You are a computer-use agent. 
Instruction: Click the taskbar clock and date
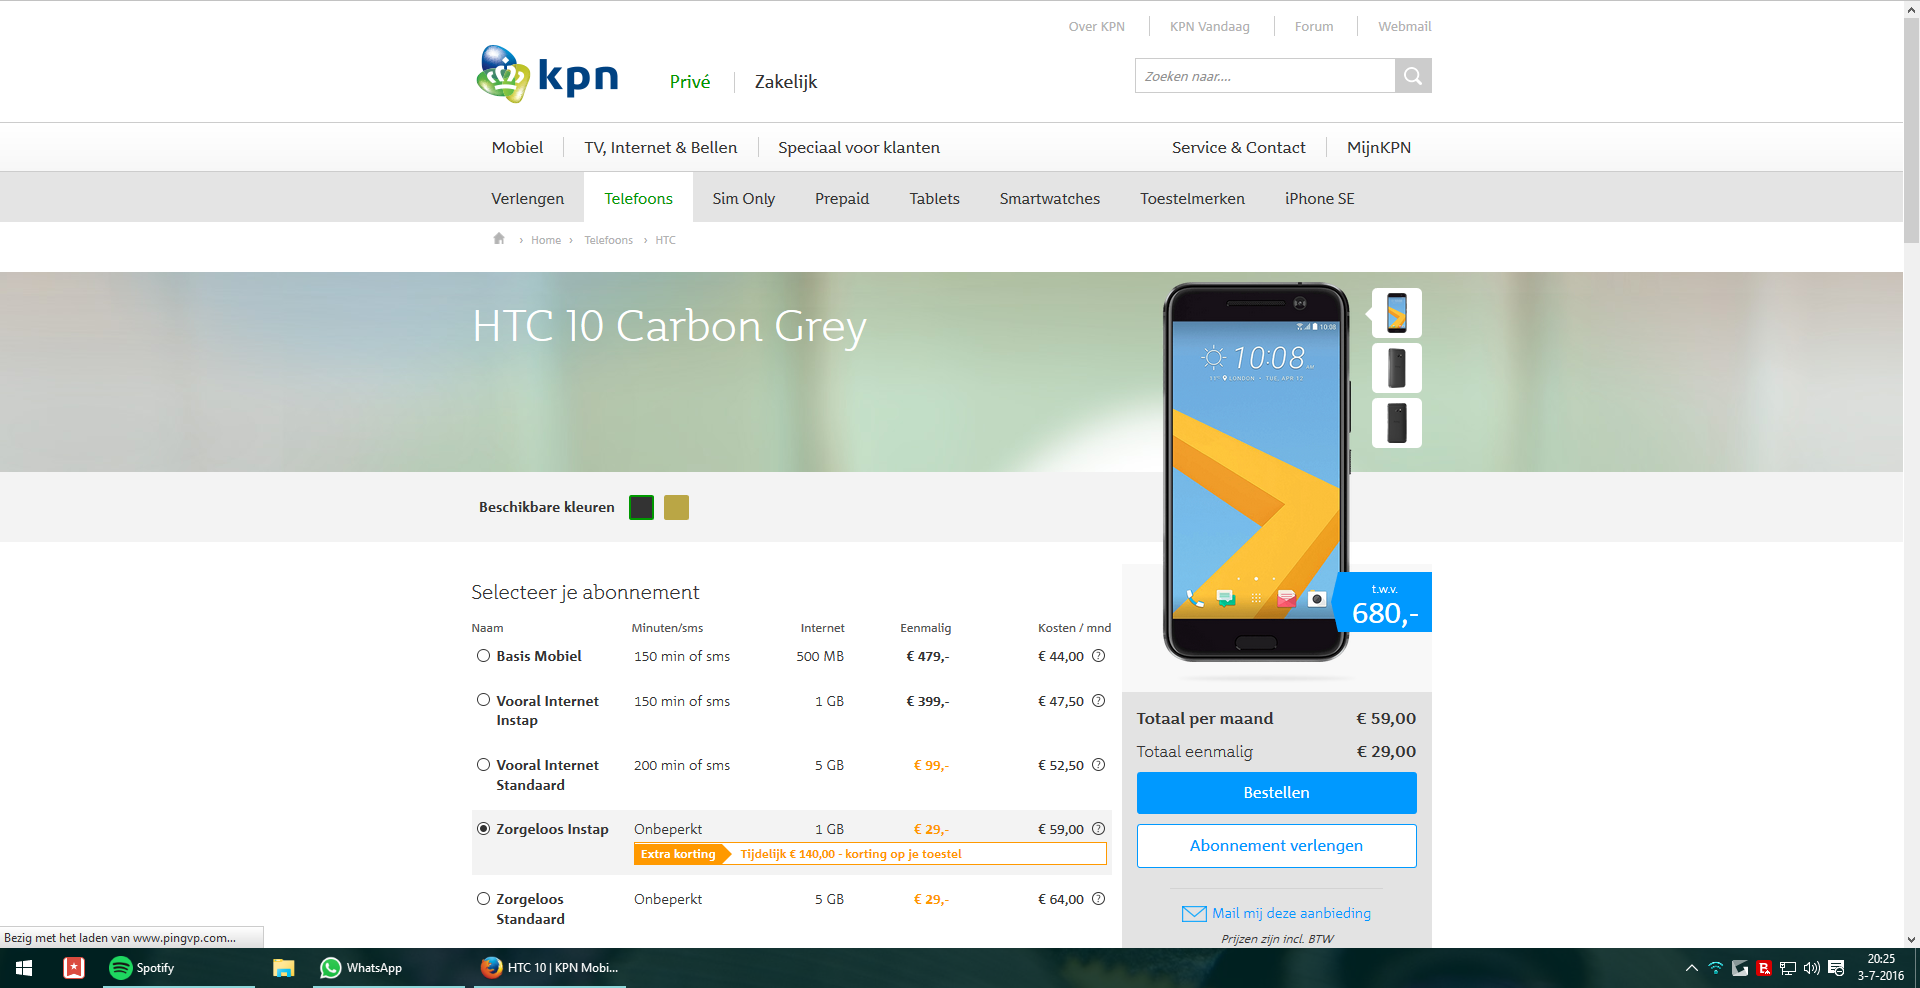1881,967
